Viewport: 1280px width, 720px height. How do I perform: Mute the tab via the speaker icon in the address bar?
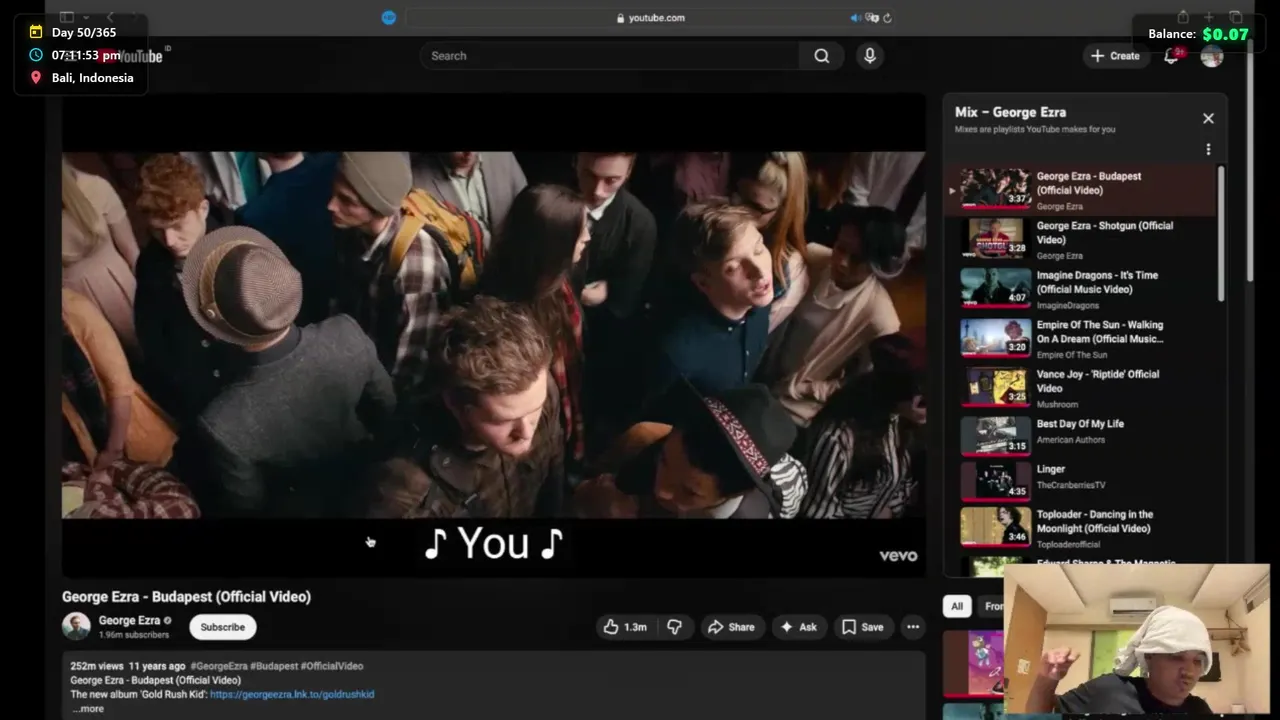click(x=855, y=17)
